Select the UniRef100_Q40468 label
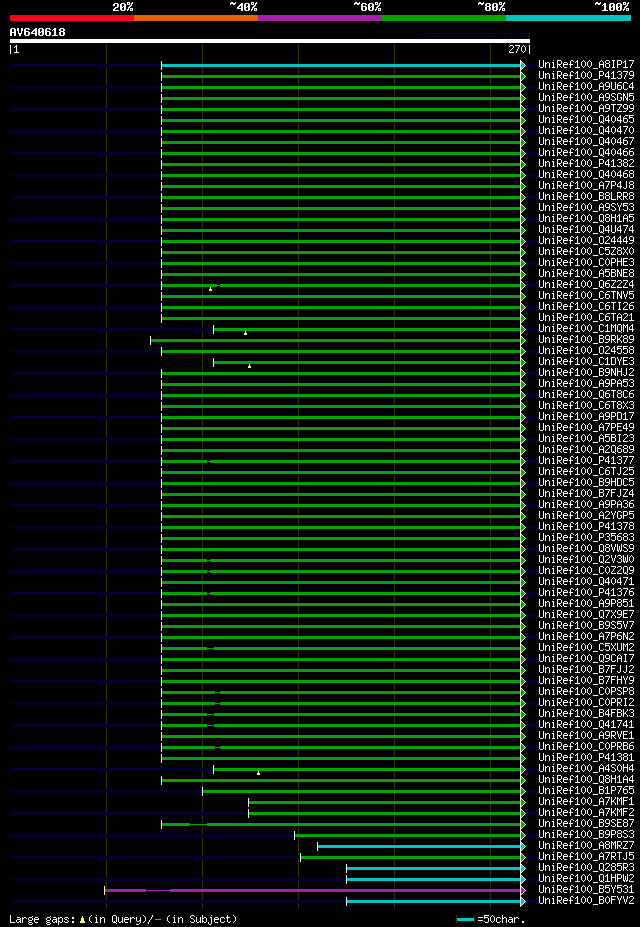Viewport: 640px width, 927px height. click(x=586, y=175)
